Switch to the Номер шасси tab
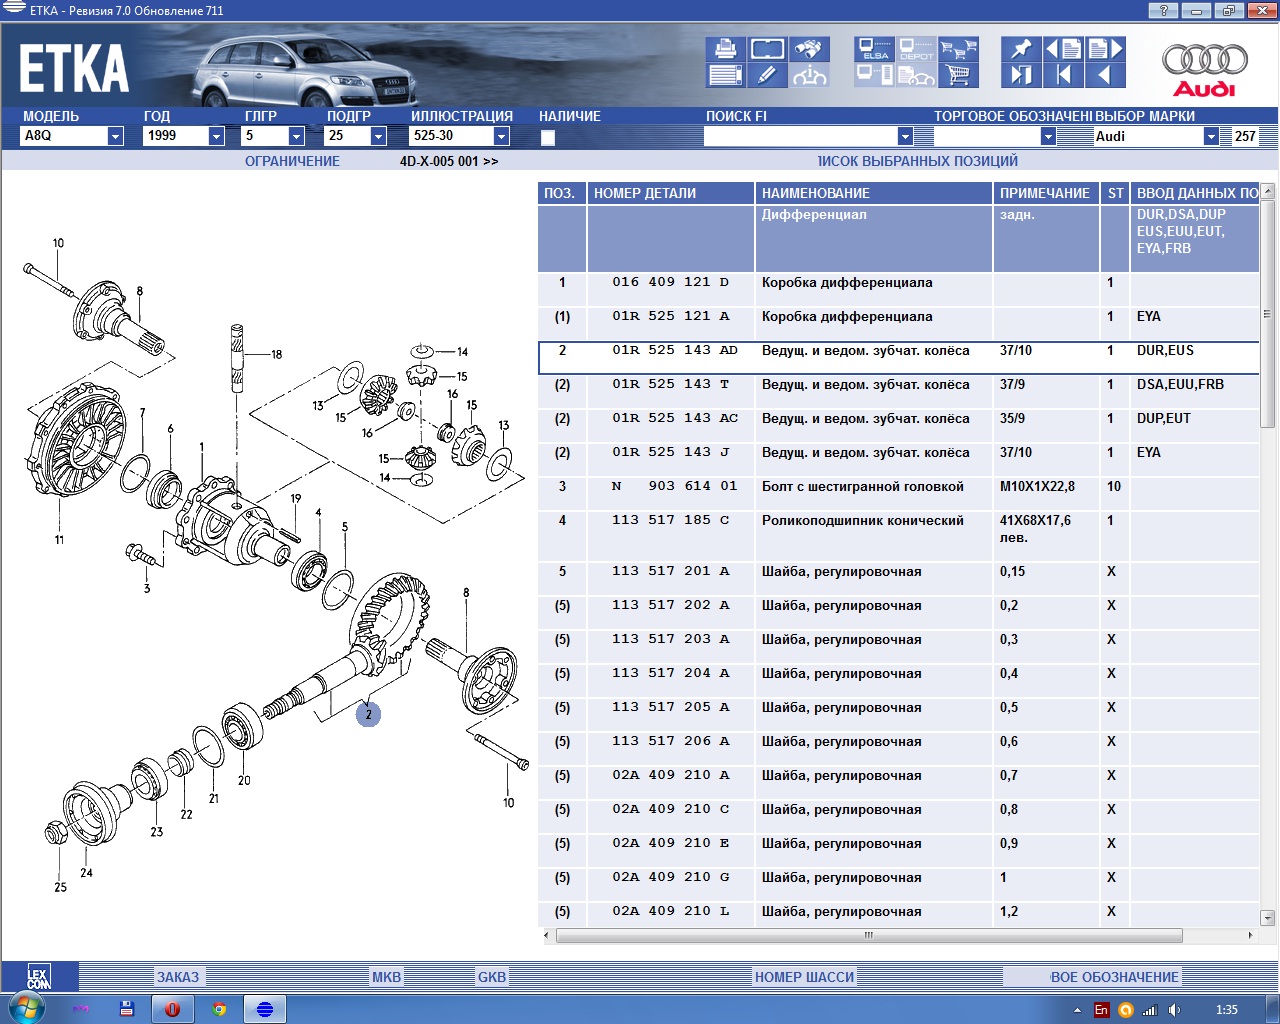 (x=804, y=977)
